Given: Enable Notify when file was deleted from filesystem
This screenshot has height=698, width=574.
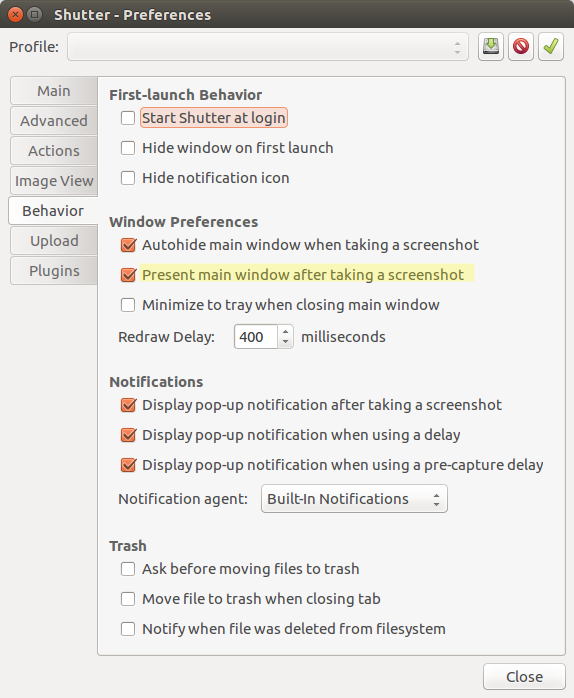Looking at the screenshot, I should (128, 629).
